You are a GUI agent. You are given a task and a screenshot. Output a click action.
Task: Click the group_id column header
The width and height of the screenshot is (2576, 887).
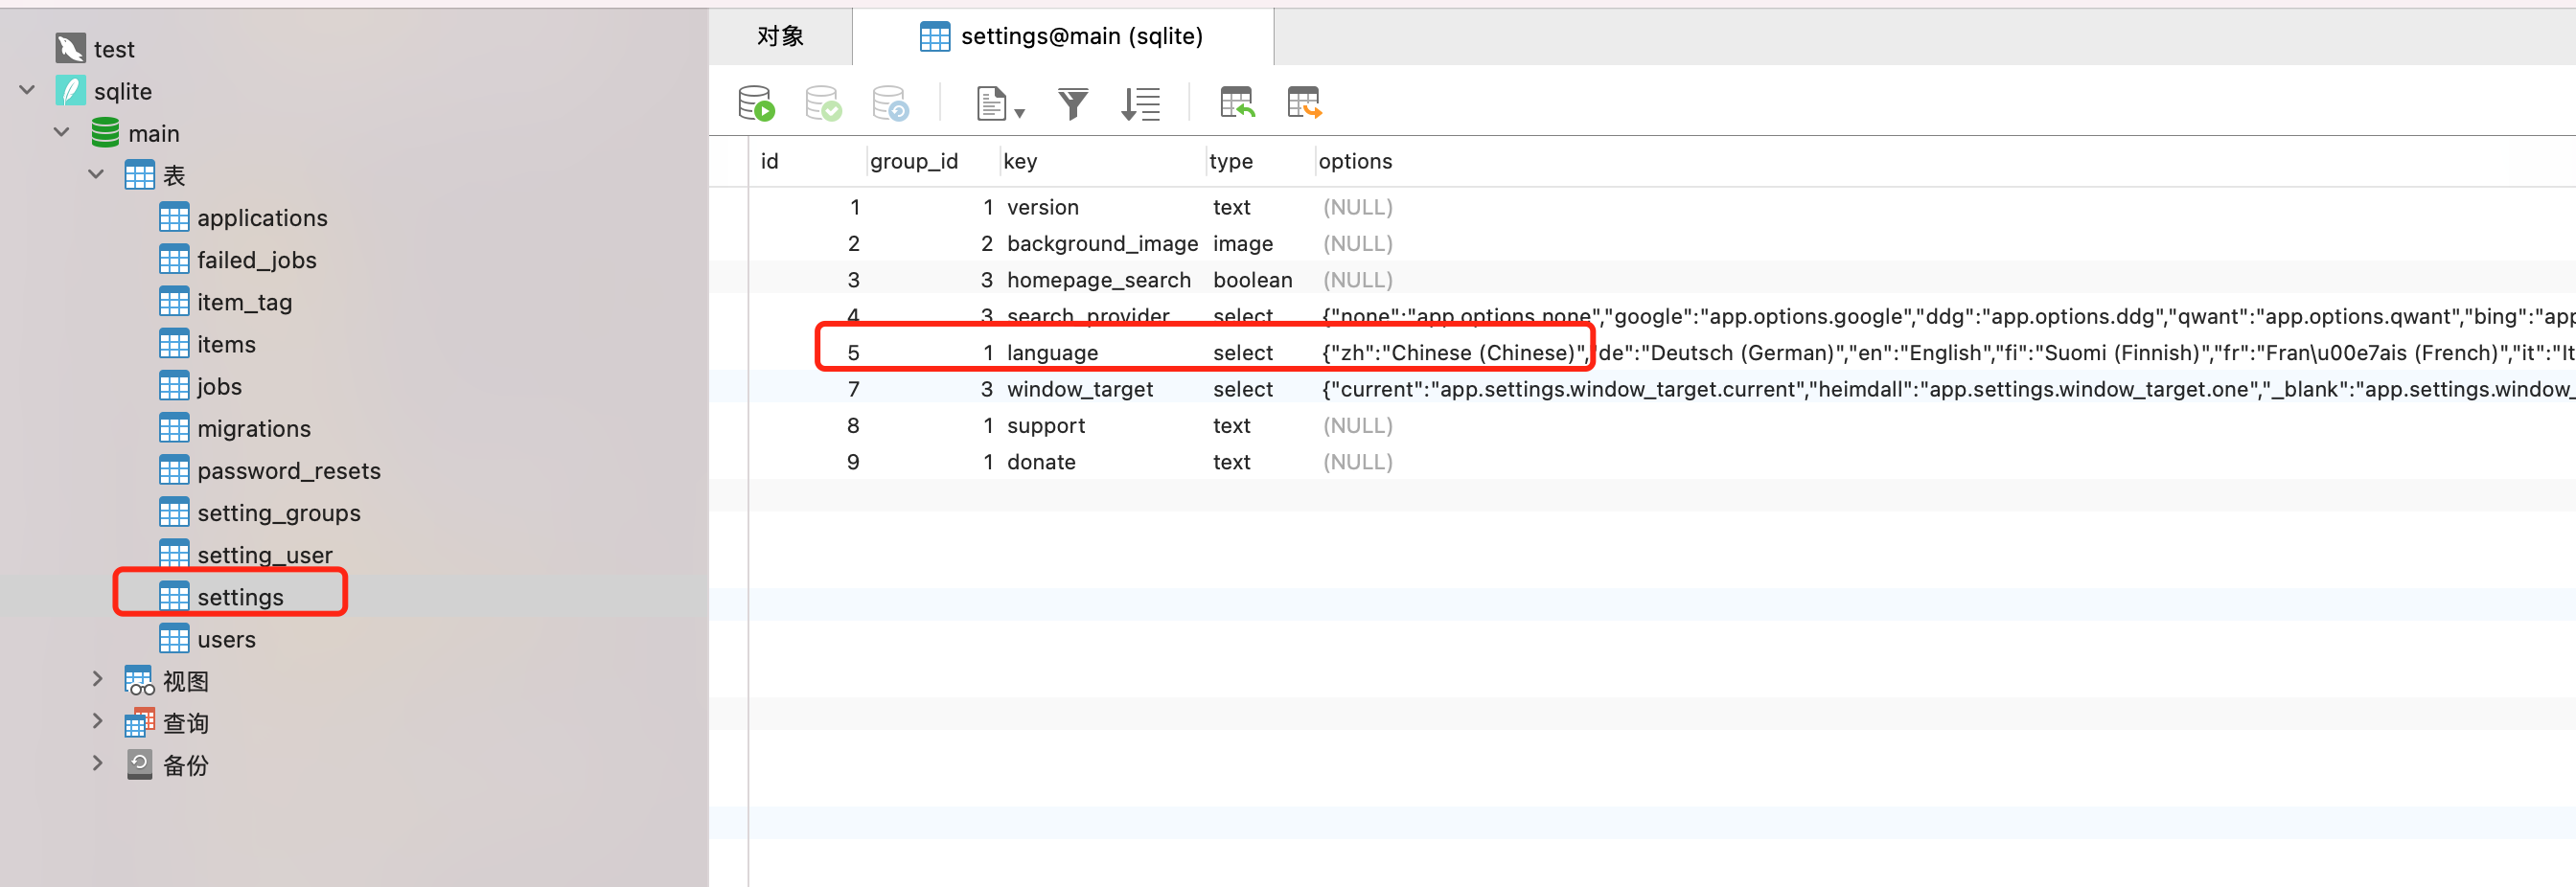932,161
